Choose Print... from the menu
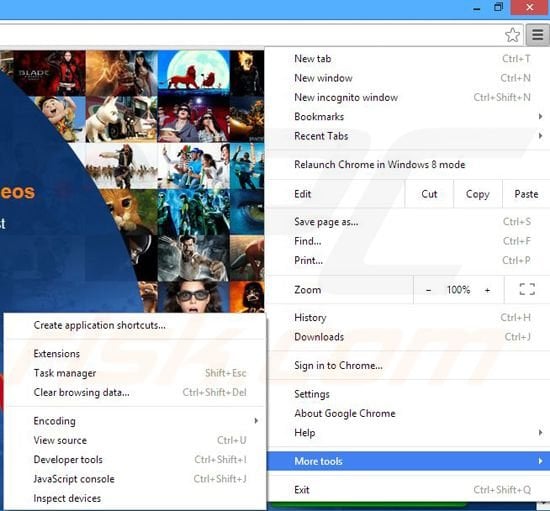This screenshot has height=511, width=550. click(x=408, y=260)
